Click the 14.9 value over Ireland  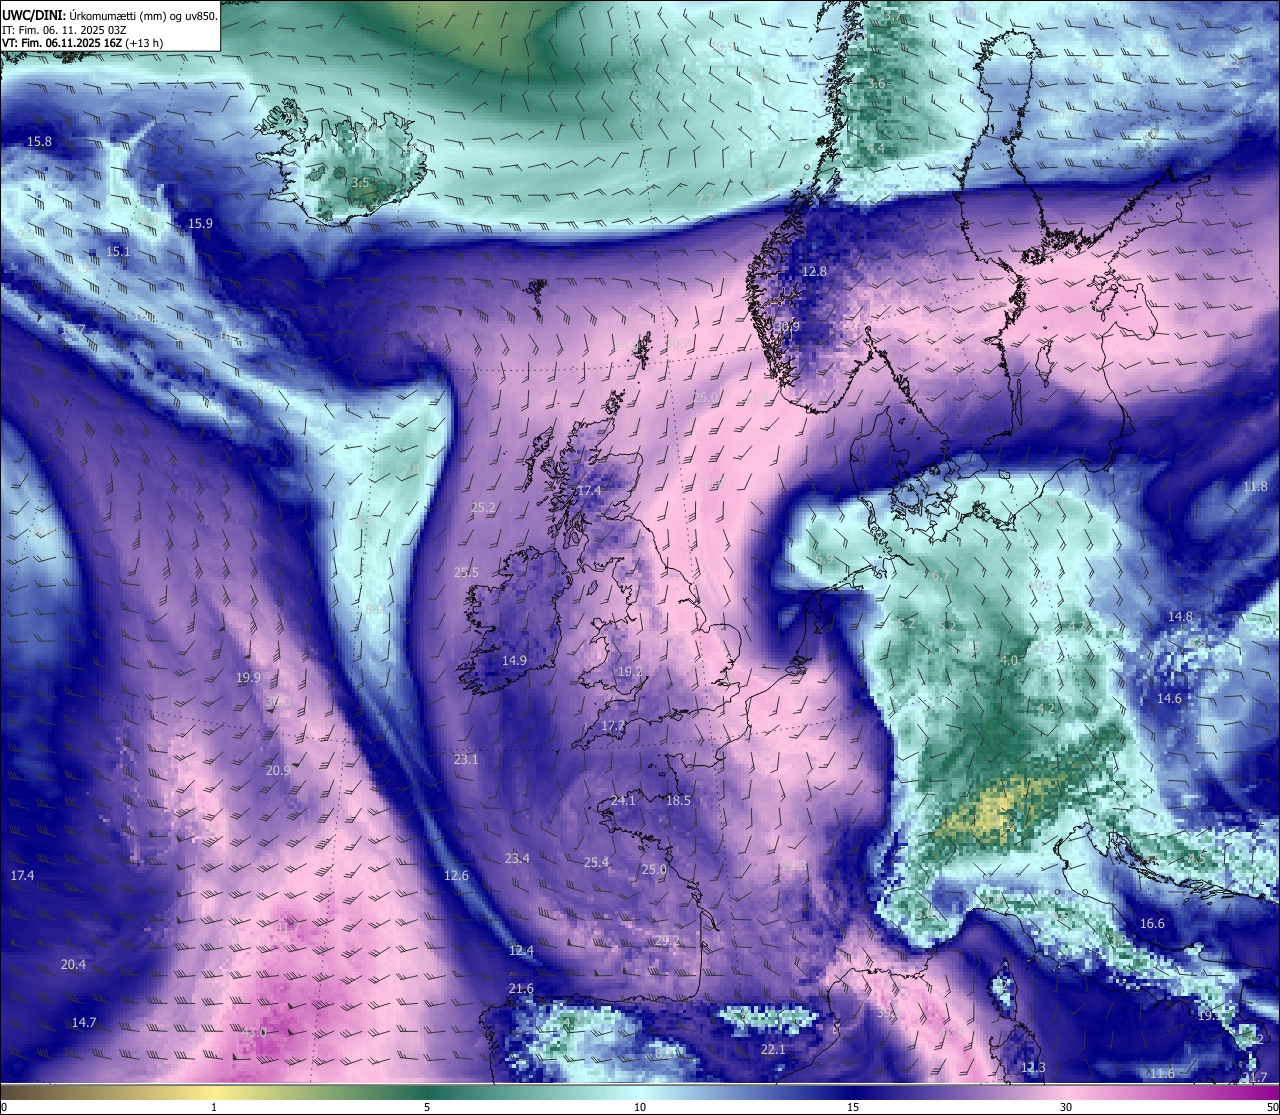coord(514,661)
